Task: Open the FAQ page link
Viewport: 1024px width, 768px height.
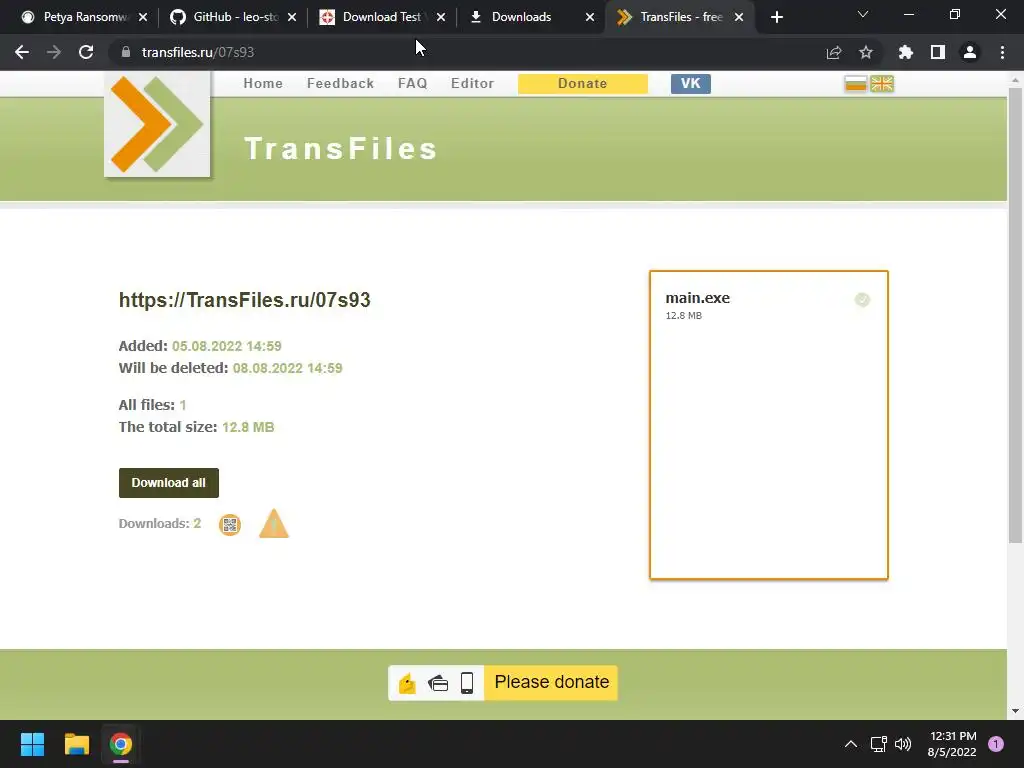Action: [413, 84]
